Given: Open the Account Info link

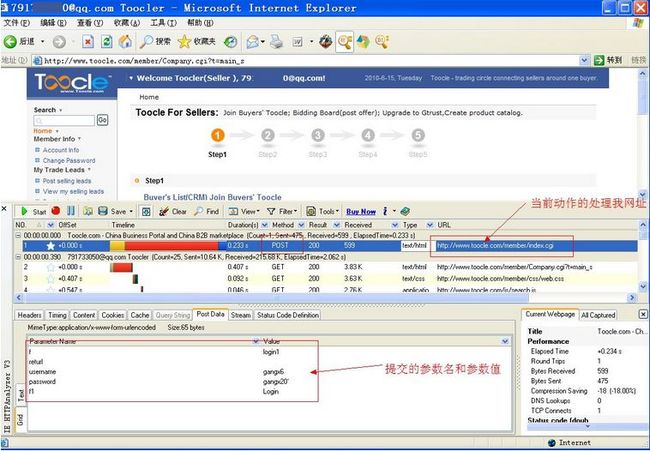Looking at the screenshot, I should [61, 150].
